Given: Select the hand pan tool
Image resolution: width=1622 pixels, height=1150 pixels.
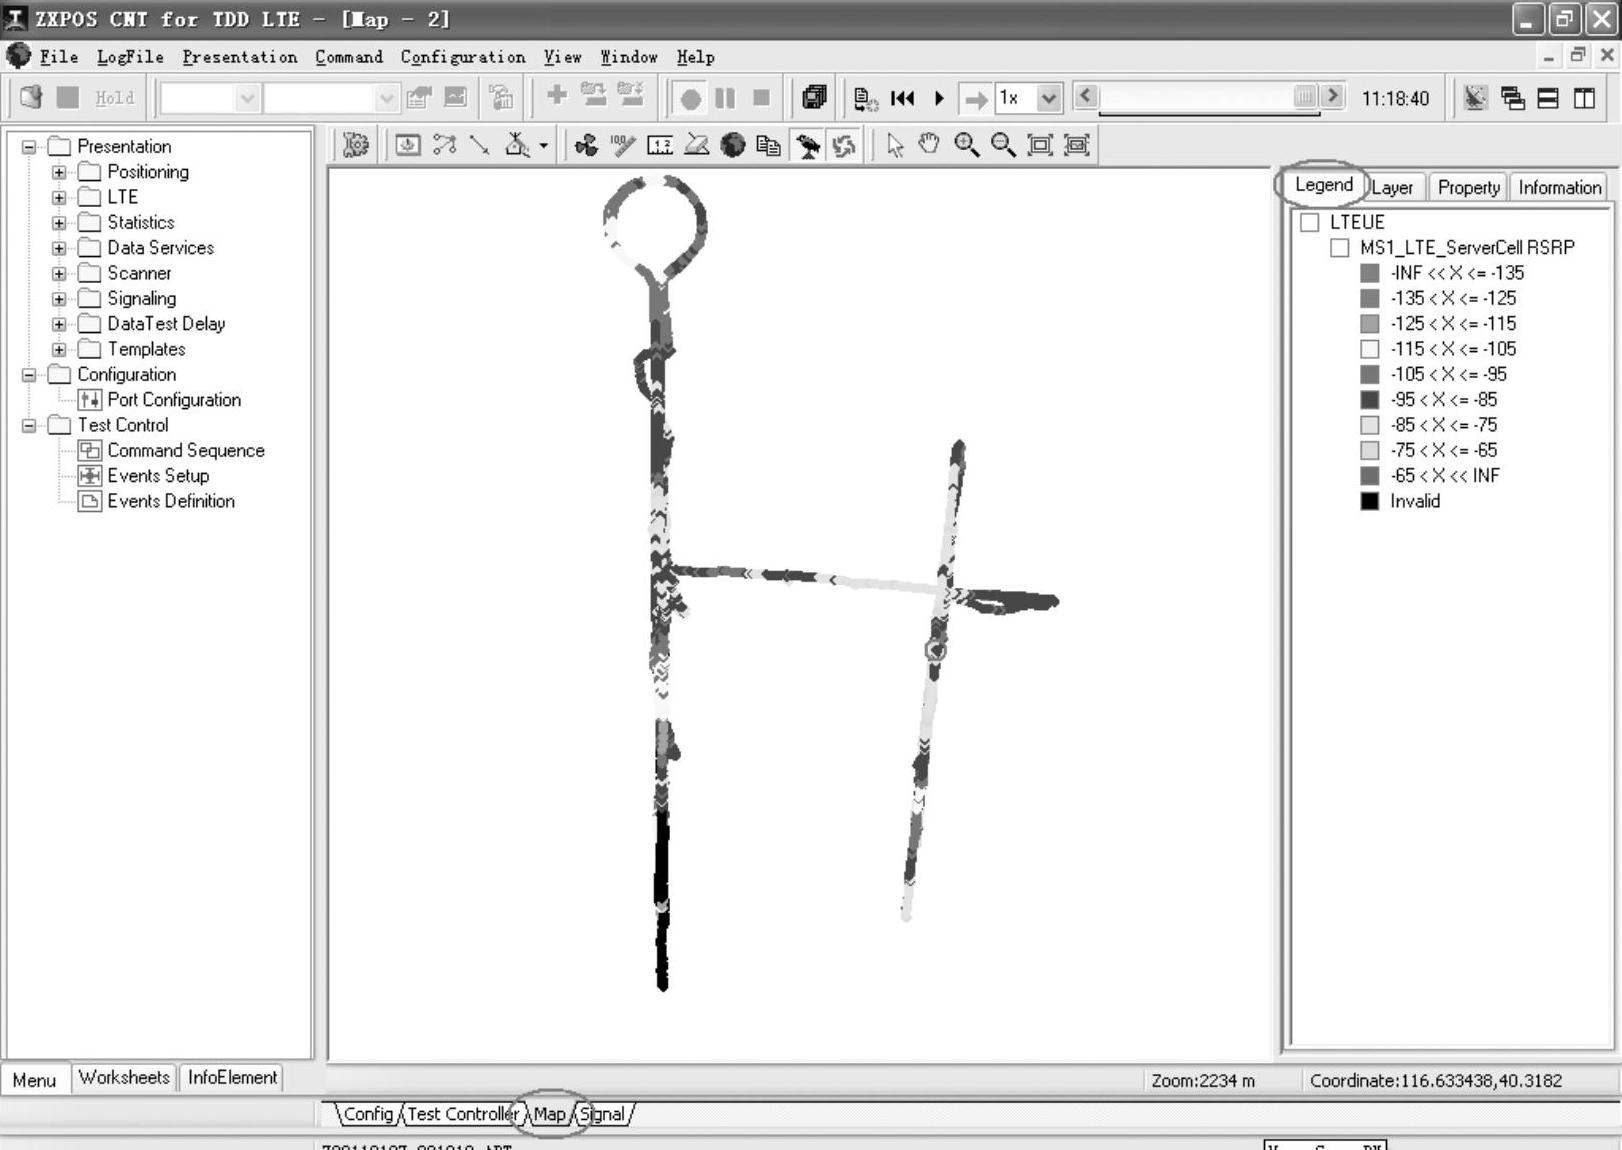Looking at the screenshot, I should point(929,145).
